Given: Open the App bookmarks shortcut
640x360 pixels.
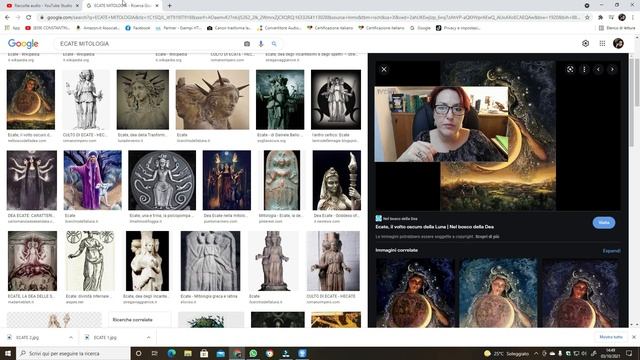Looking at the screenshot, I should 13,28.
